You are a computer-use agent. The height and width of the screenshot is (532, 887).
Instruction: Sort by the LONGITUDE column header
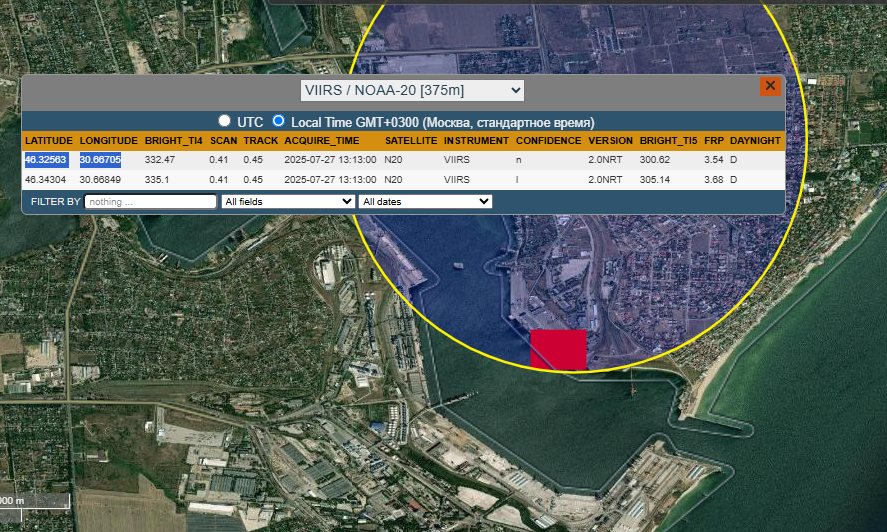click(109, 140)
